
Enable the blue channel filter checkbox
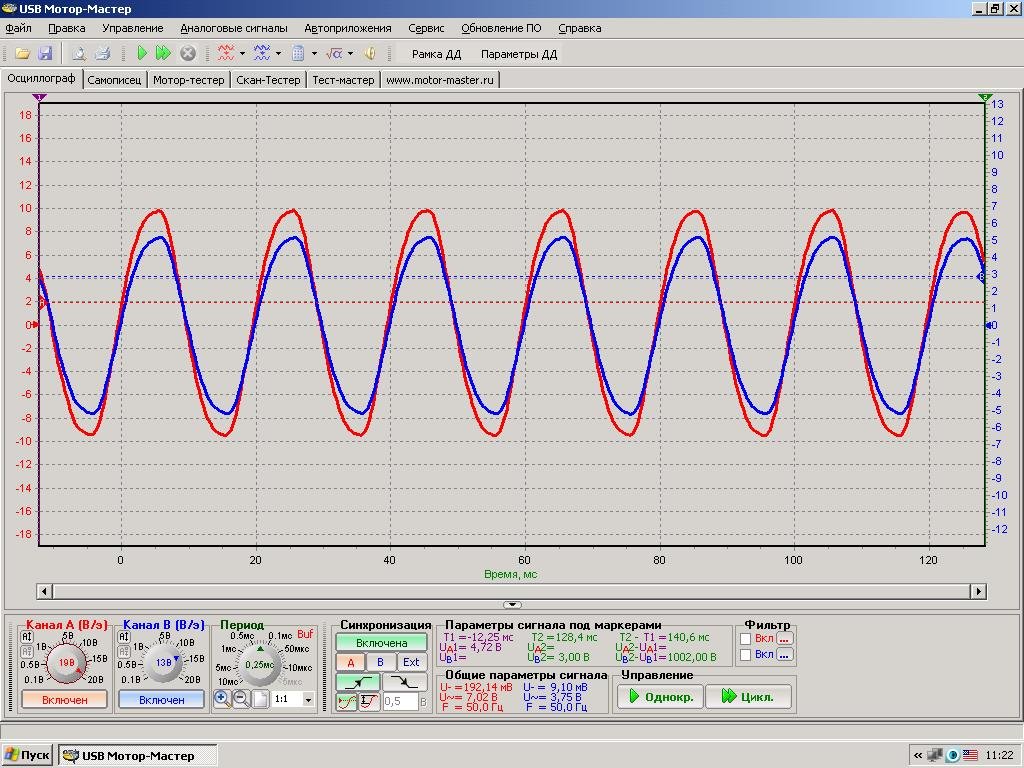click(x=745, y=654)
